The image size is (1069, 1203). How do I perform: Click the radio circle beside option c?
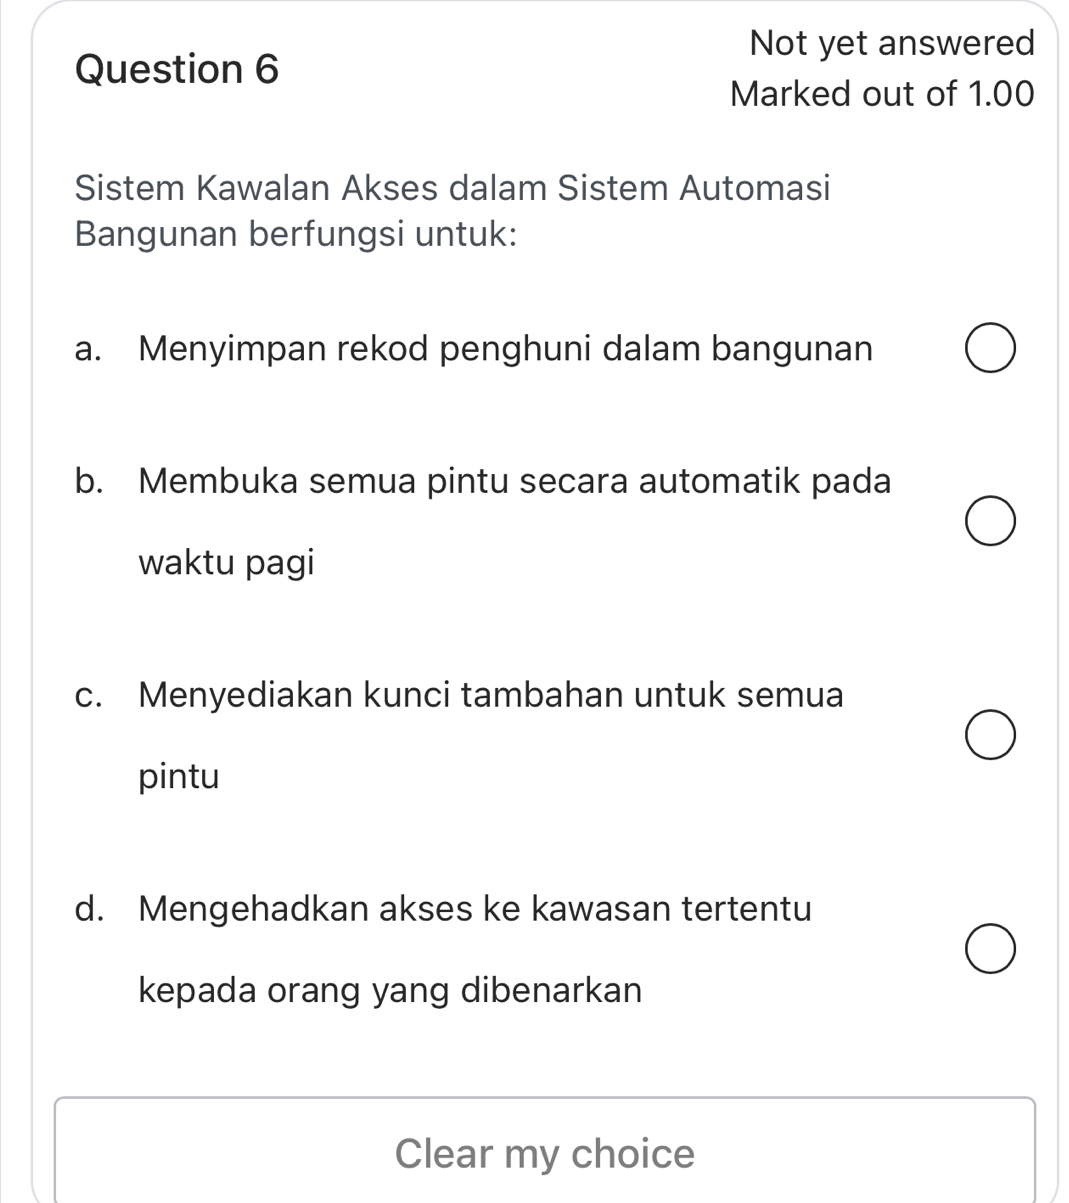click(x=991, y=734)
